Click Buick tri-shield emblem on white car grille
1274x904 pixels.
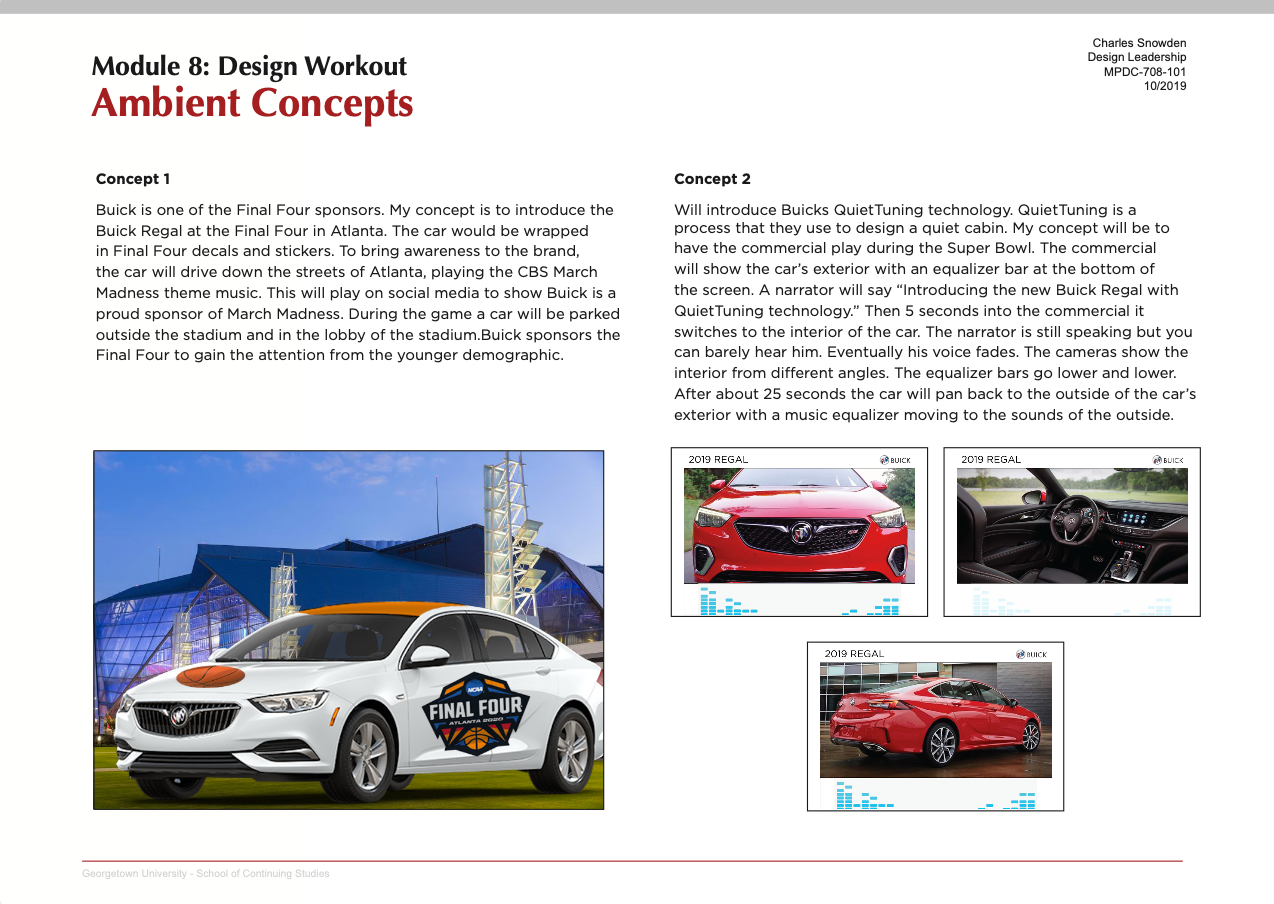(x=179, y=716)
